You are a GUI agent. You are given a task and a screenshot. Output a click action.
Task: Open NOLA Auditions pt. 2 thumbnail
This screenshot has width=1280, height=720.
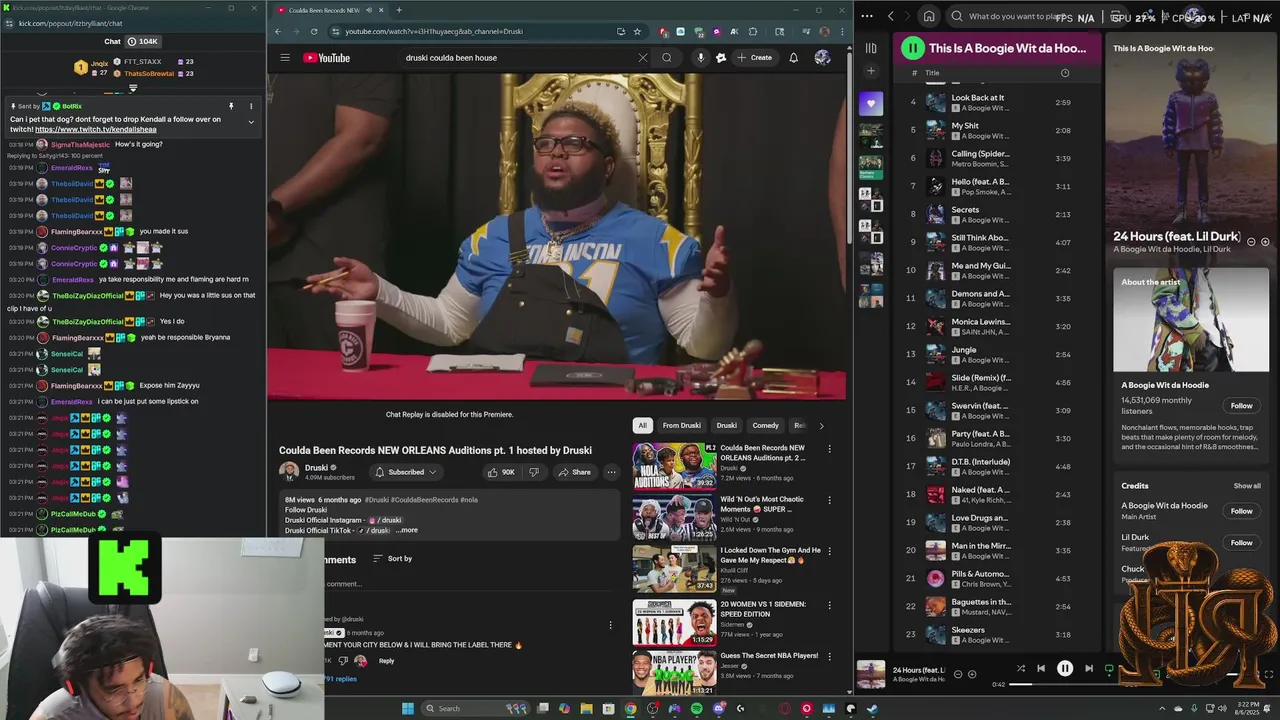(x=674, y=465)
